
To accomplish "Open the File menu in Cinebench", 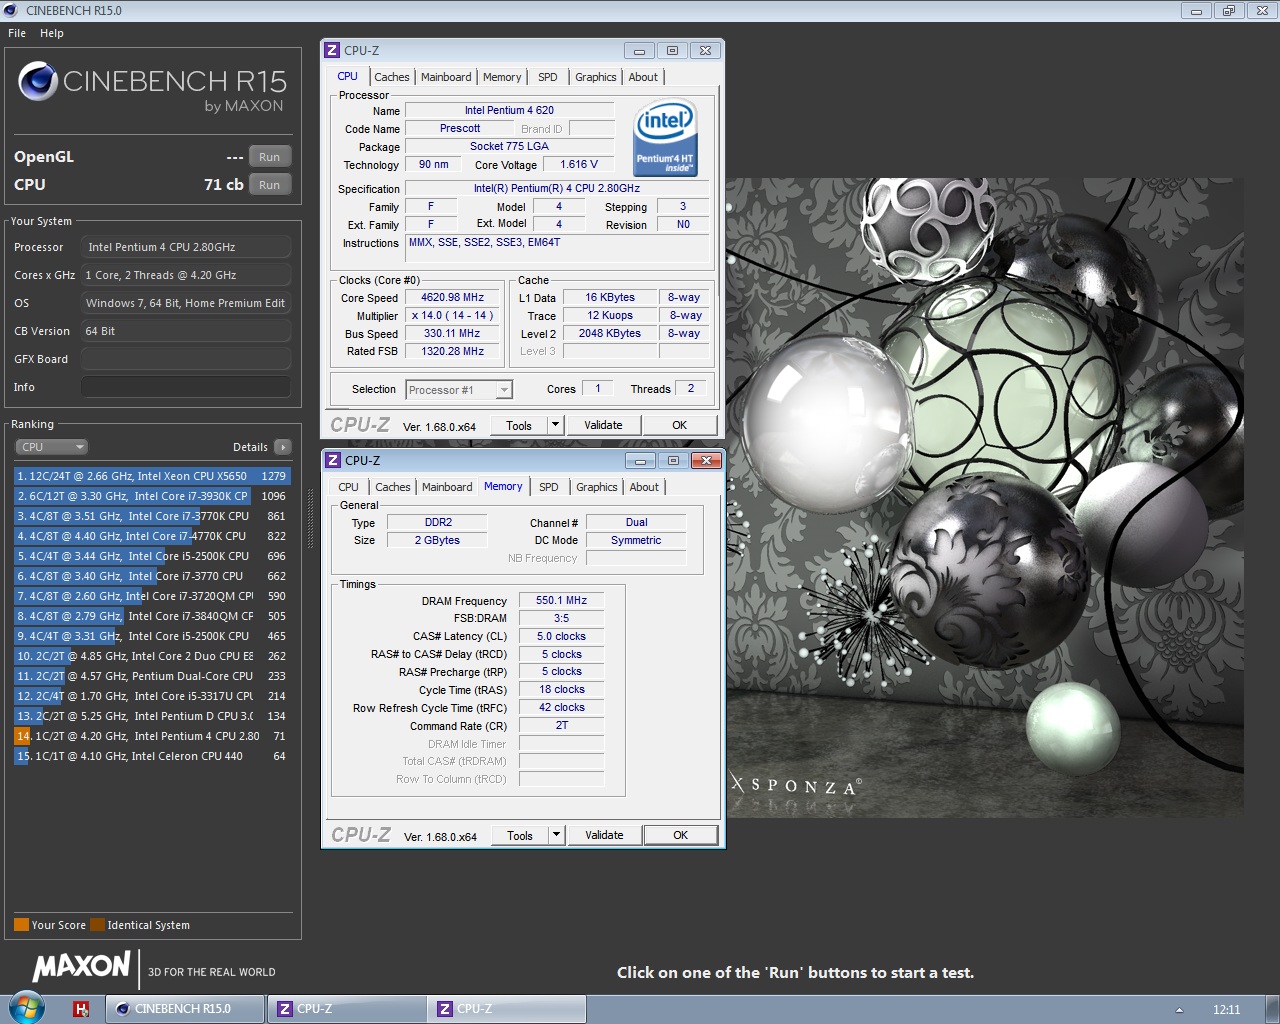I will tap(17, 33).
